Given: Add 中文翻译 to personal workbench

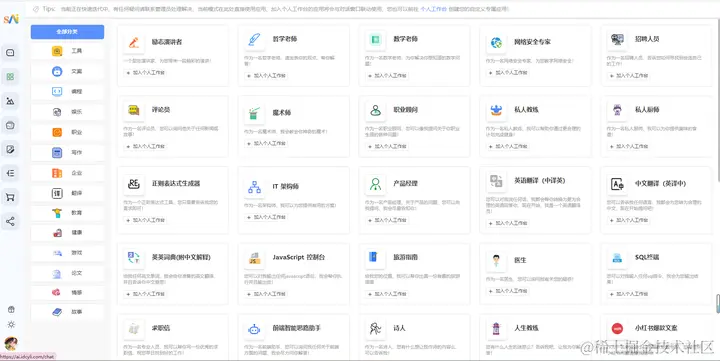Looking at the screenshot, I should [x=629, y=220].
